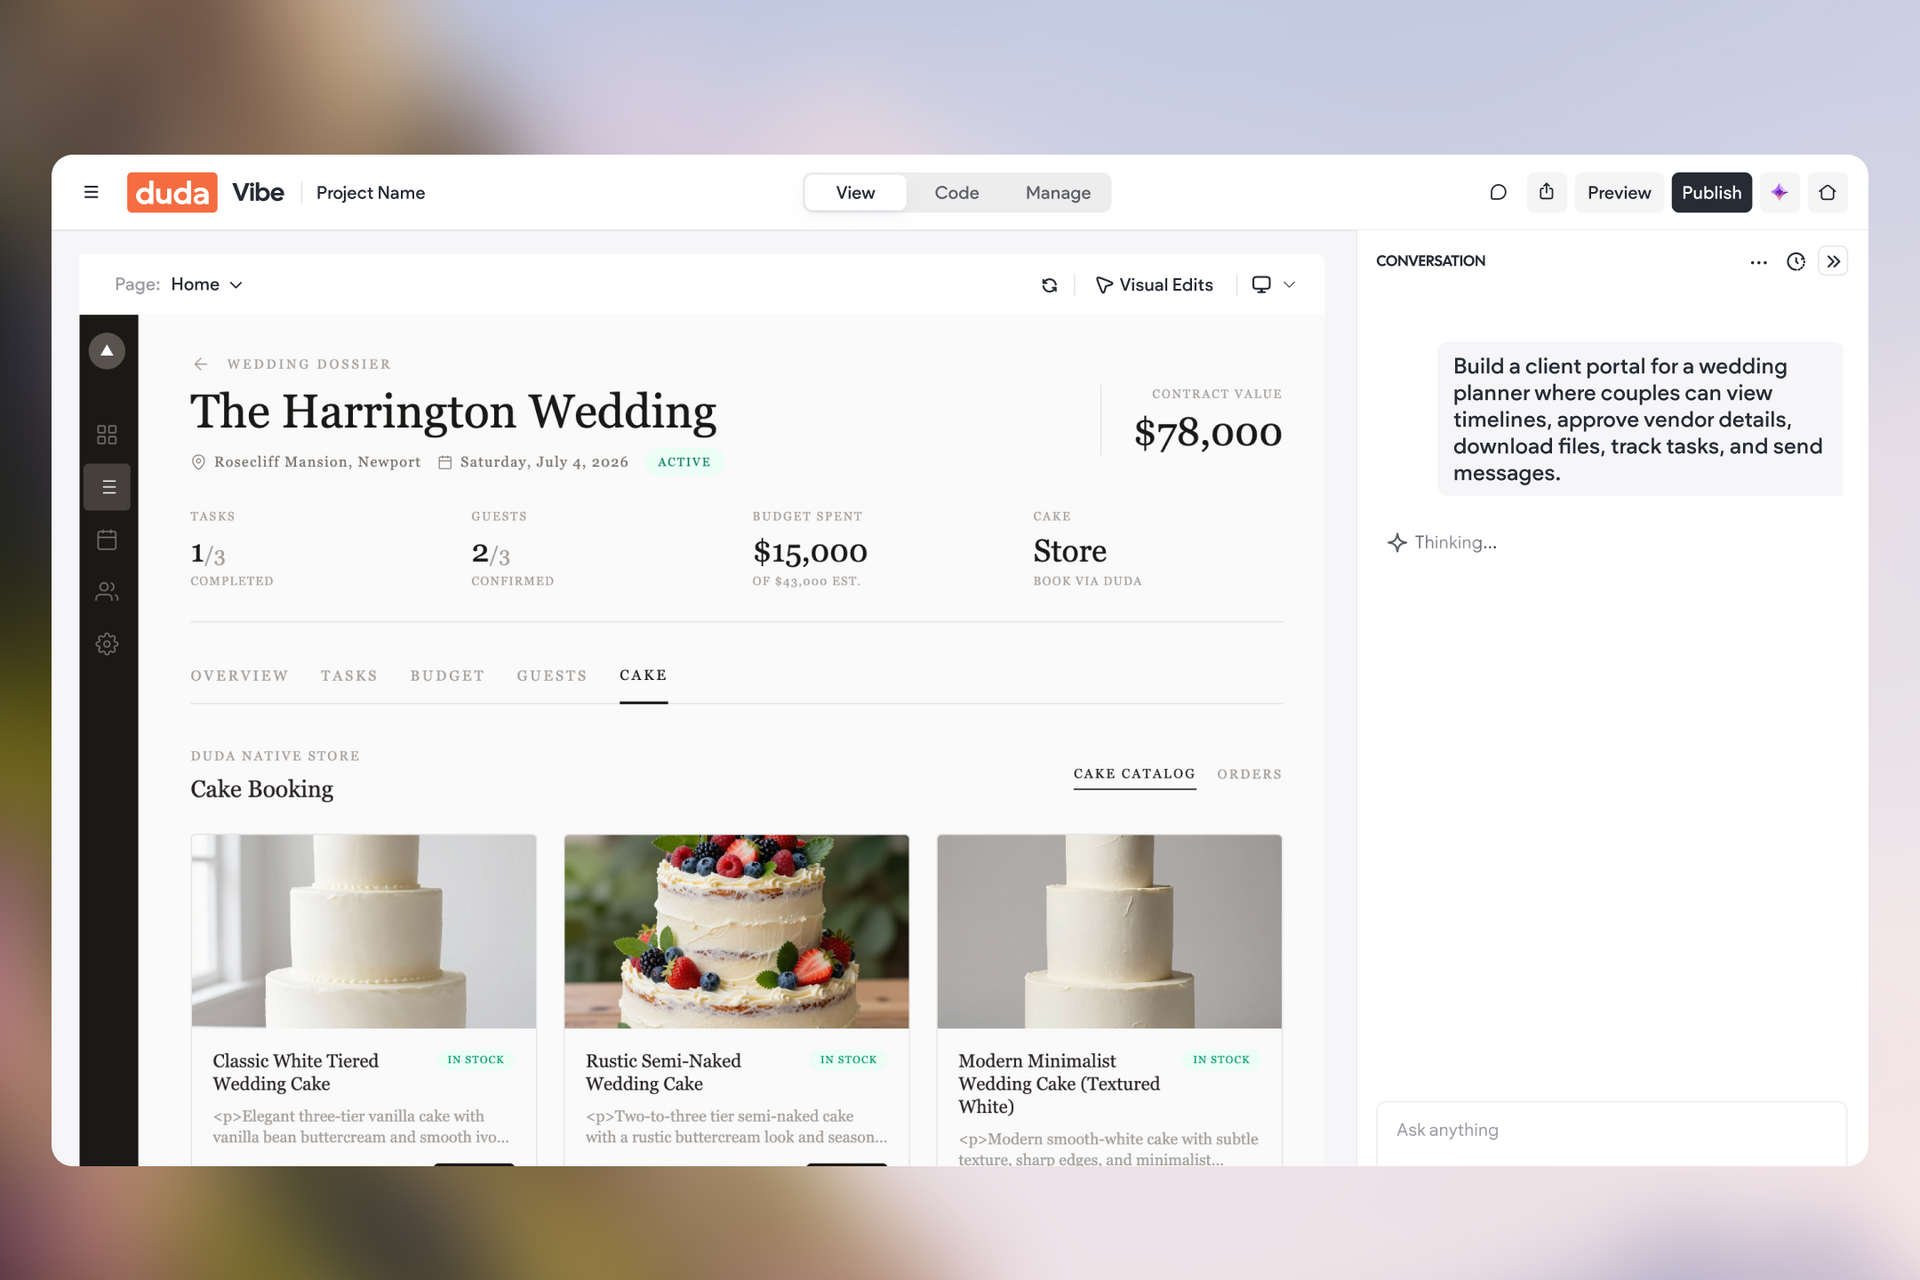This screenshot has height=1280, width=1920.
Task: Switch to the Code tab
Action: pos(956,193)
